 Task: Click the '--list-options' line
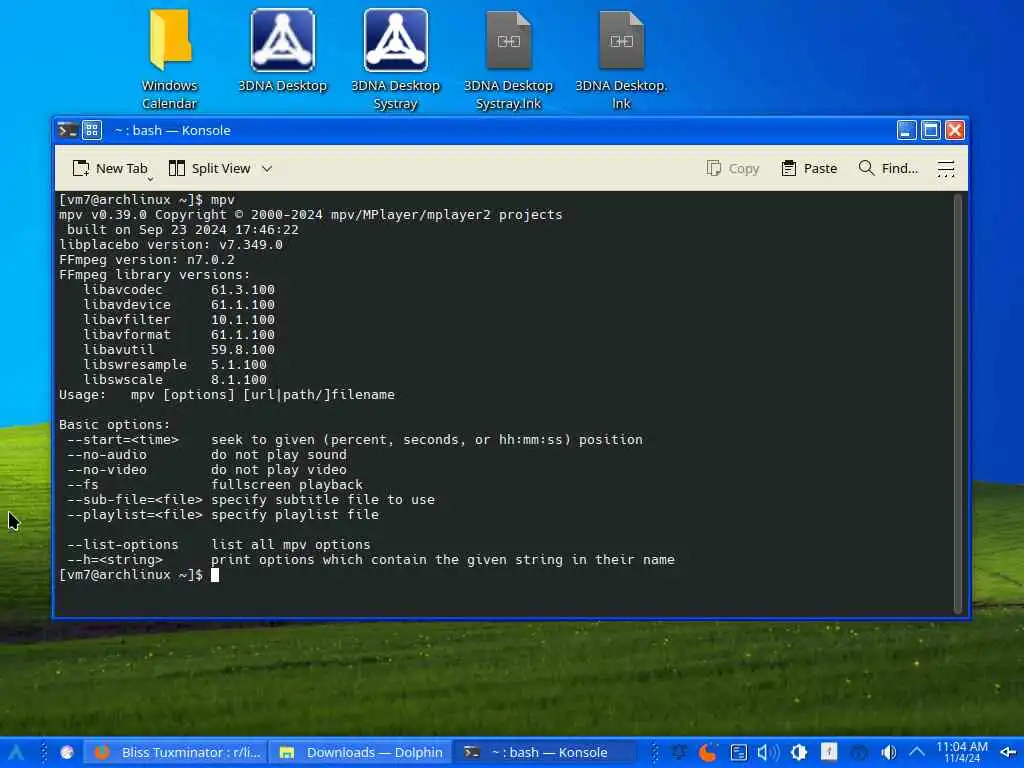(x=218, y=545)
